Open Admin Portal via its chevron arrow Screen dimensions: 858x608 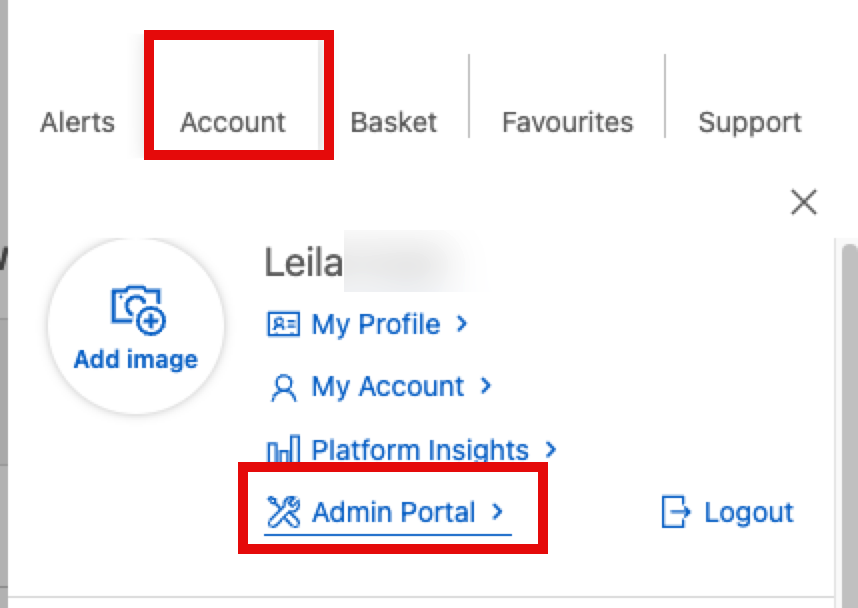pos(498,512)
